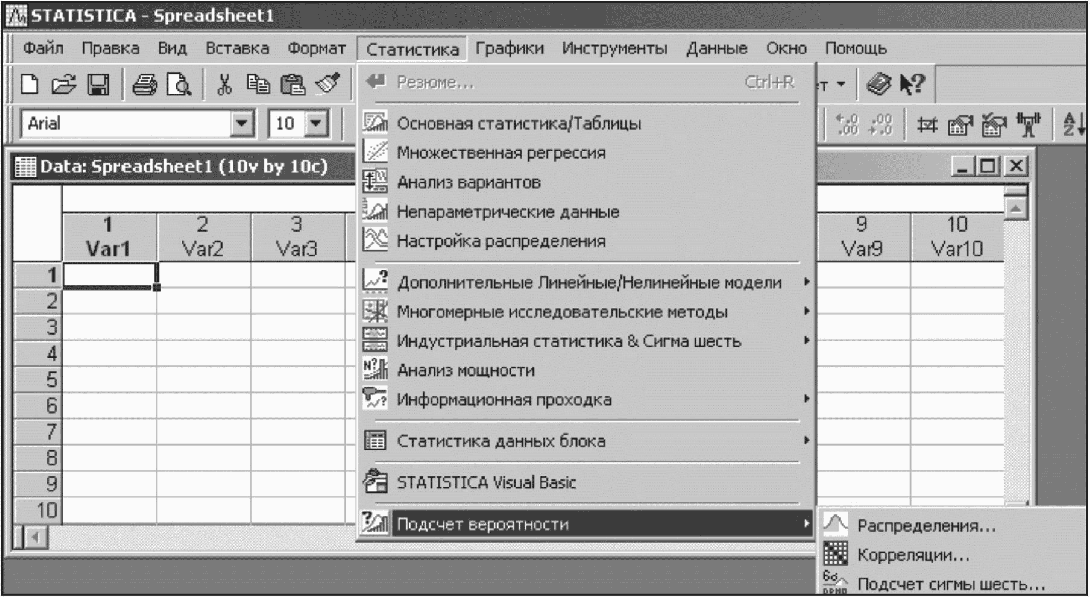
Task: Minimize the Data: Spreadsheet1 window
Action: click(x=964, y=165)
